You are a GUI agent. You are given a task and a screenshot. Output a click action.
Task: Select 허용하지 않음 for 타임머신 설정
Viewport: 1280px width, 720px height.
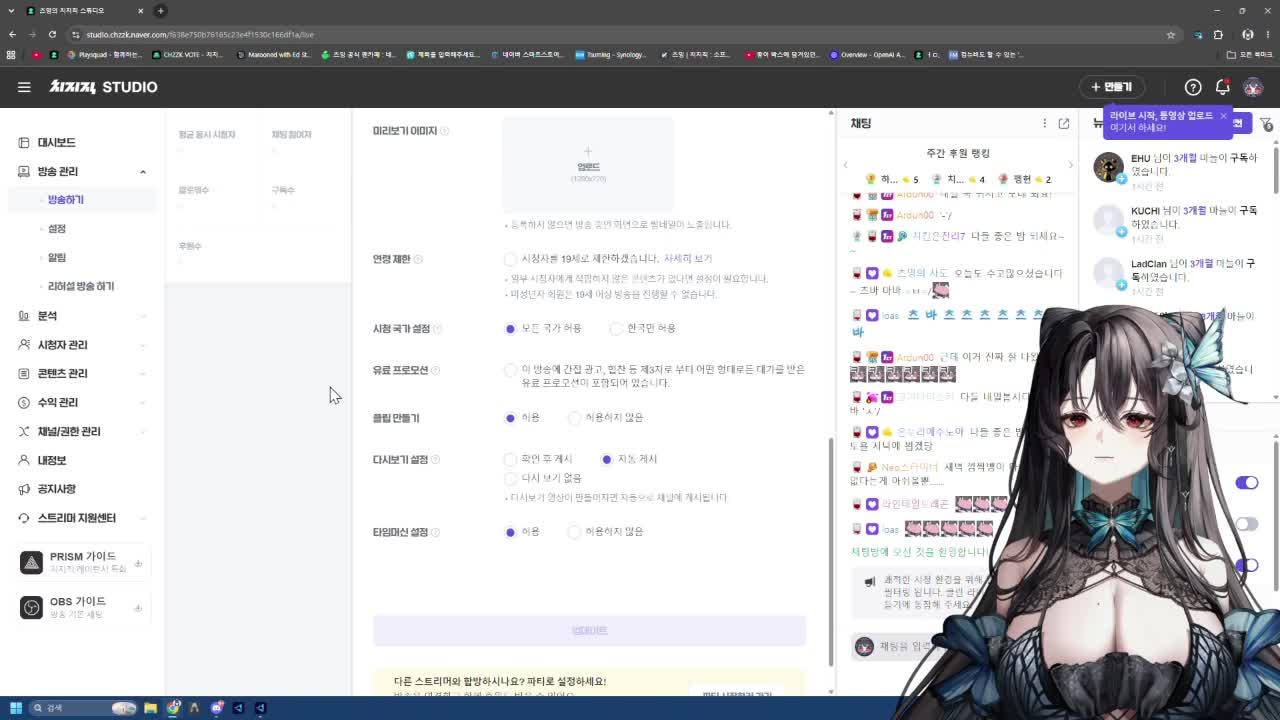click(574, 531)
